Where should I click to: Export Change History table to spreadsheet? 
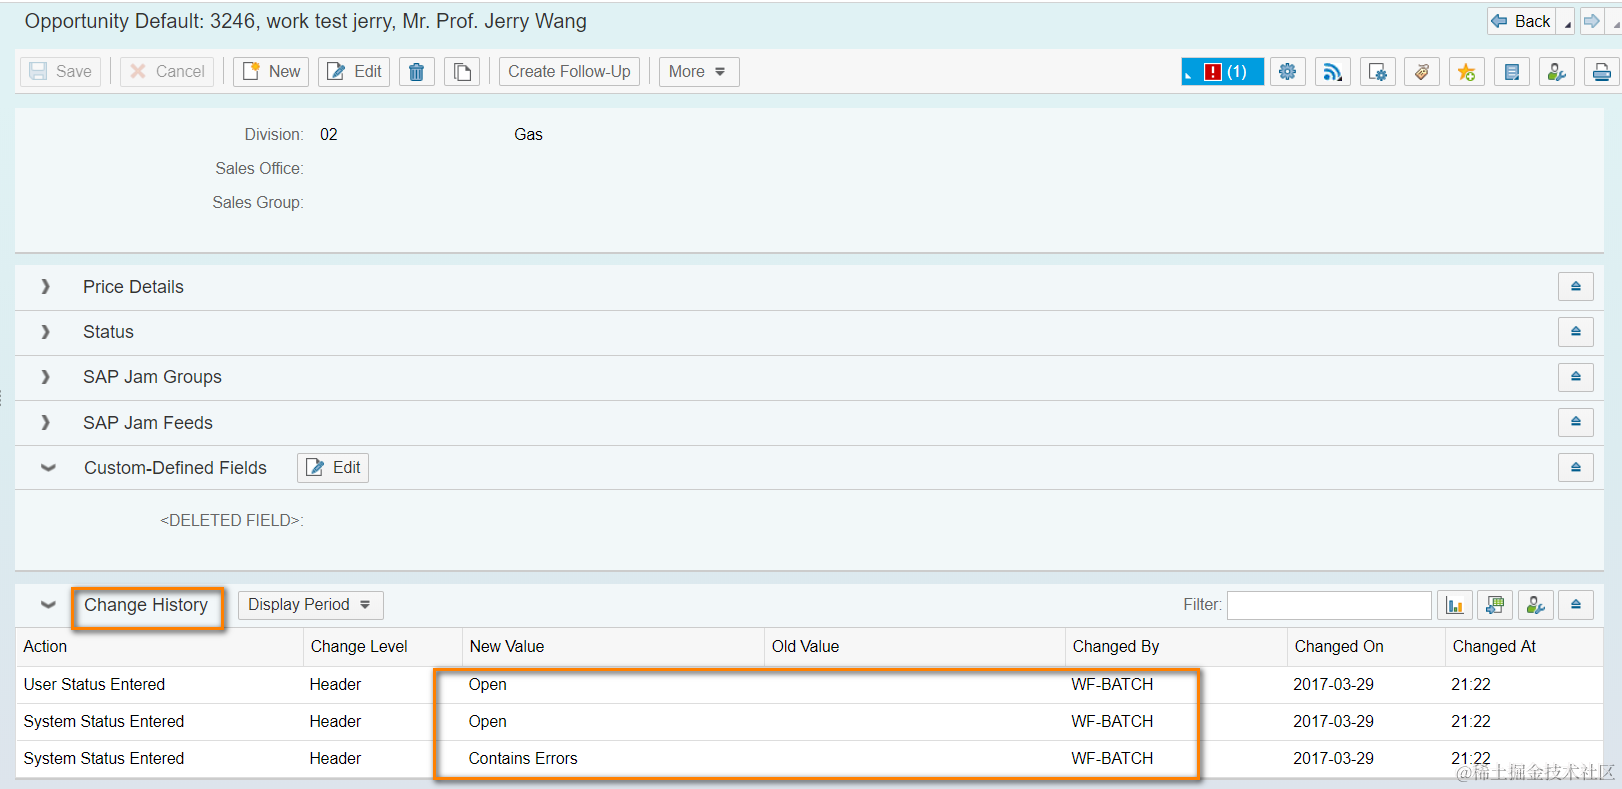click(x=1495, y=605)
